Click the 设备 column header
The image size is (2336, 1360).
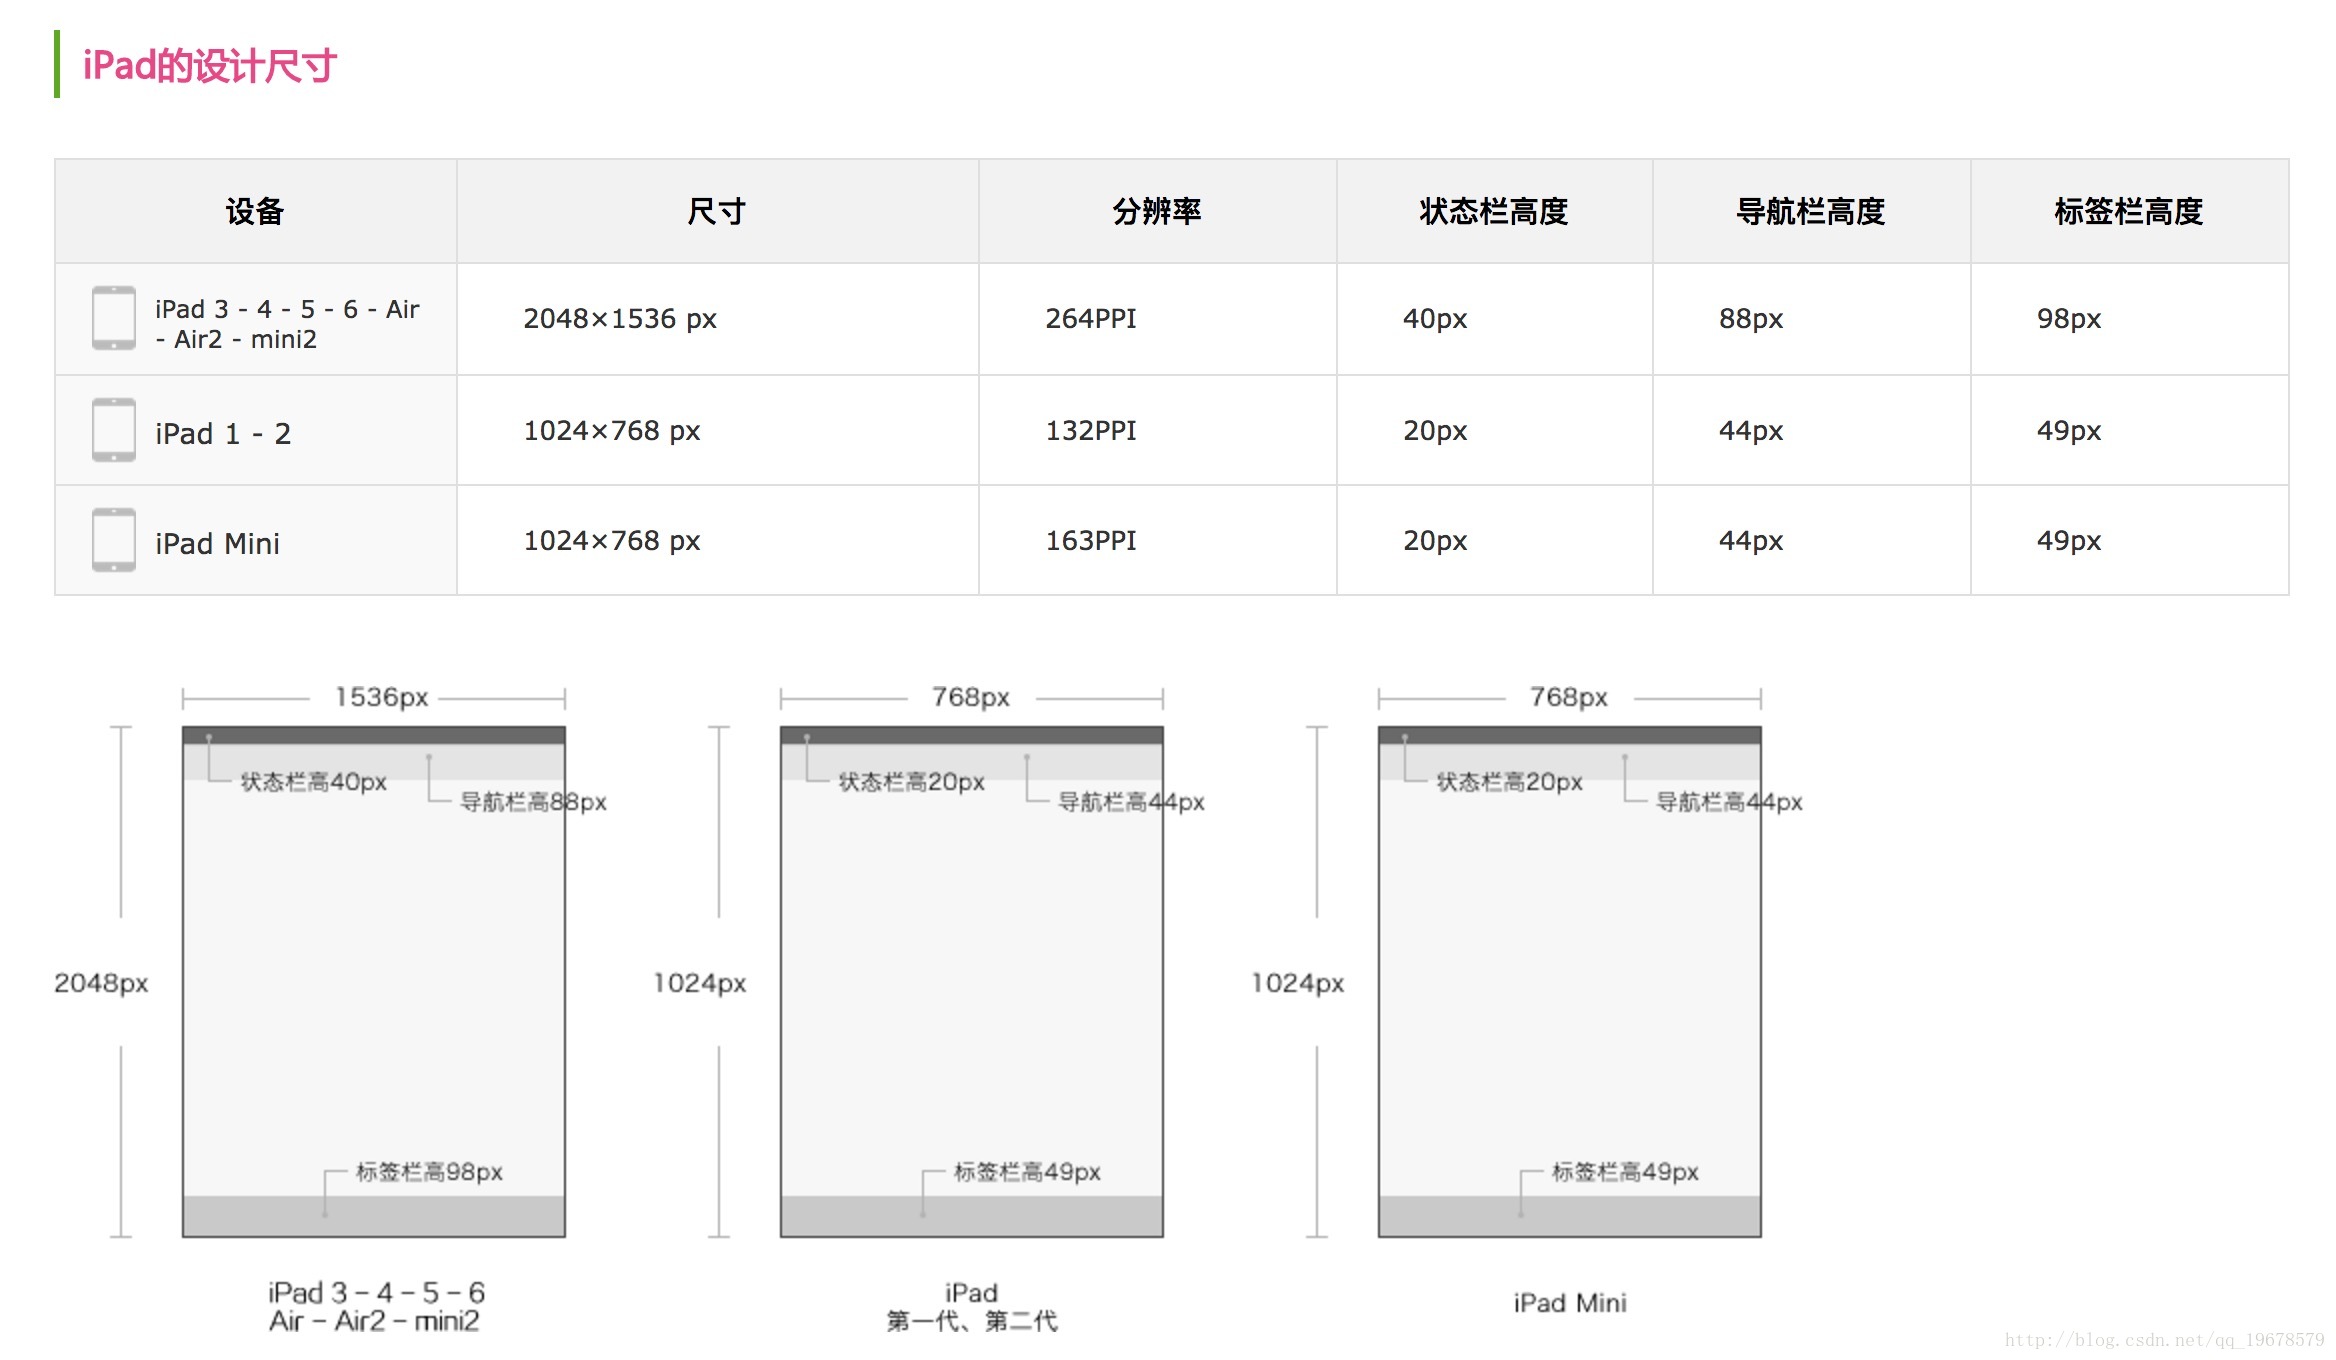255,211
